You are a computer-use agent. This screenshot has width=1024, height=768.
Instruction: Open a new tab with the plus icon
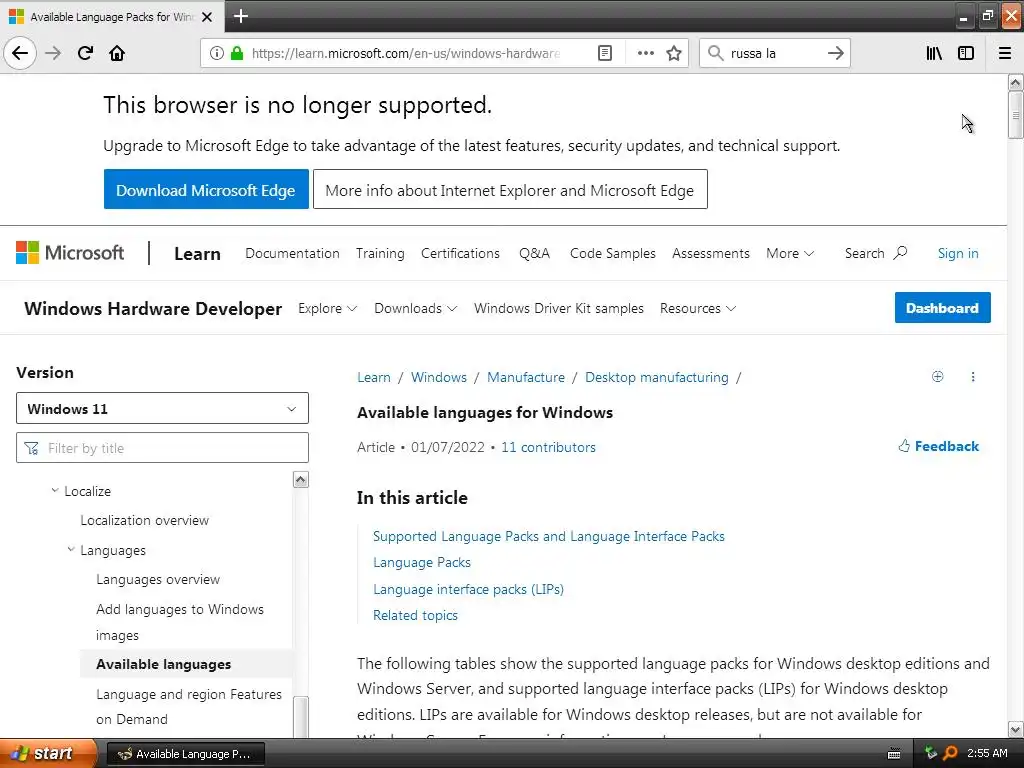240,16
